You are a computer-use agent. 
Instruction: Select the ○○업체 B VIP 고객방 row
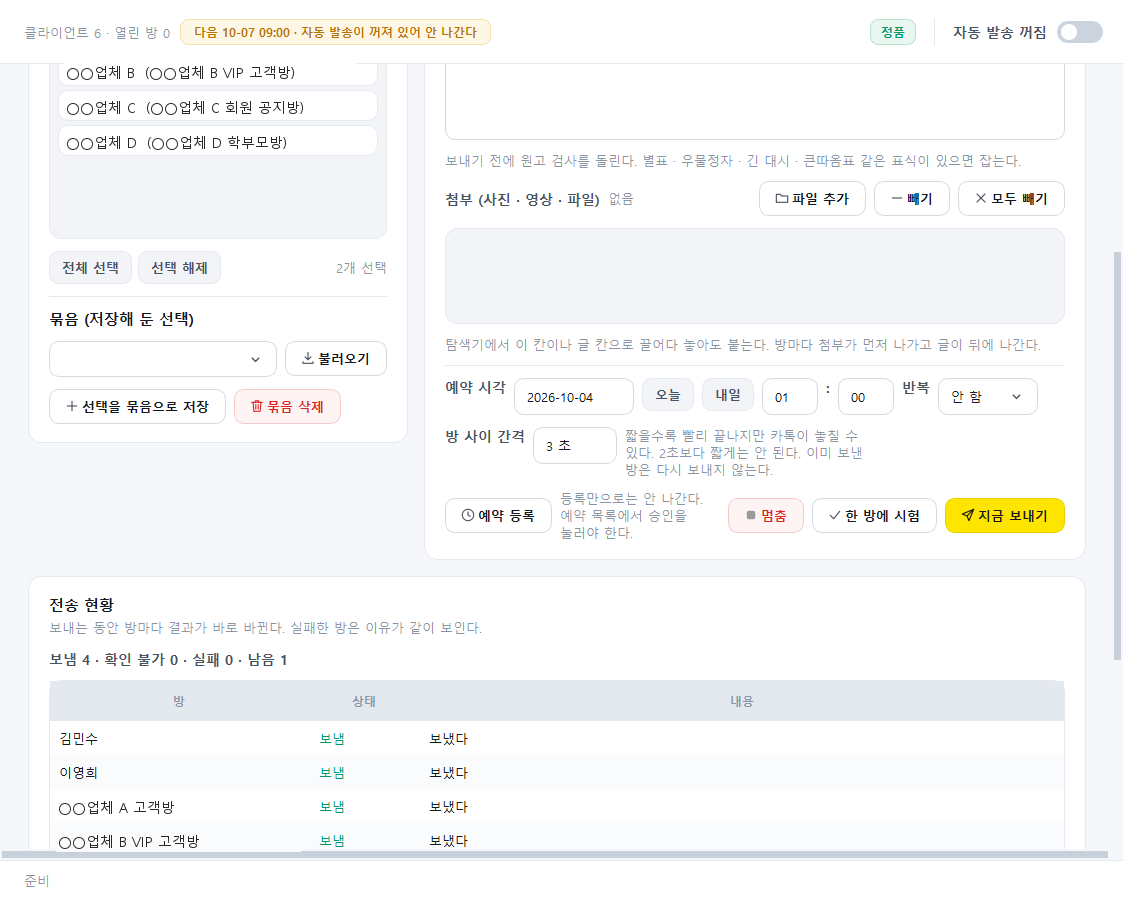[x=218, y=73]
